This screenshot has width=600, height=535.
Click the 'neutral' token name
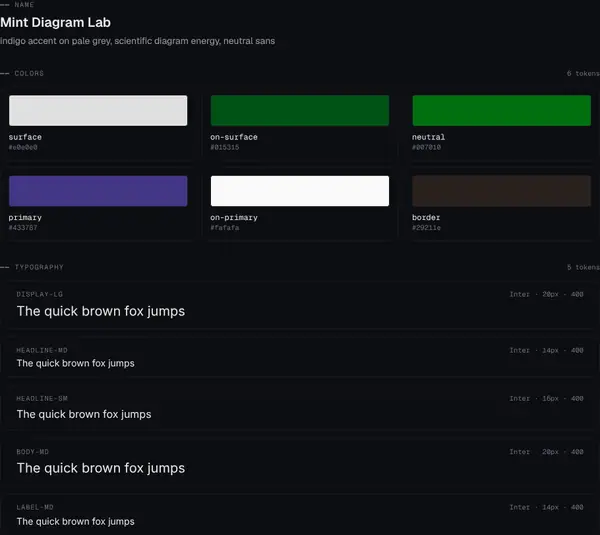click(x=428, y=137)
